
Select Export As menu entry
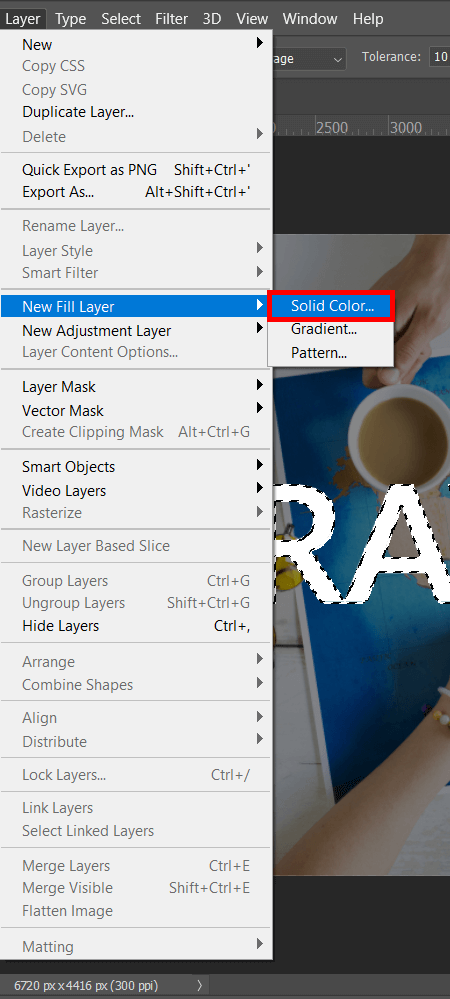pos(136,192)
